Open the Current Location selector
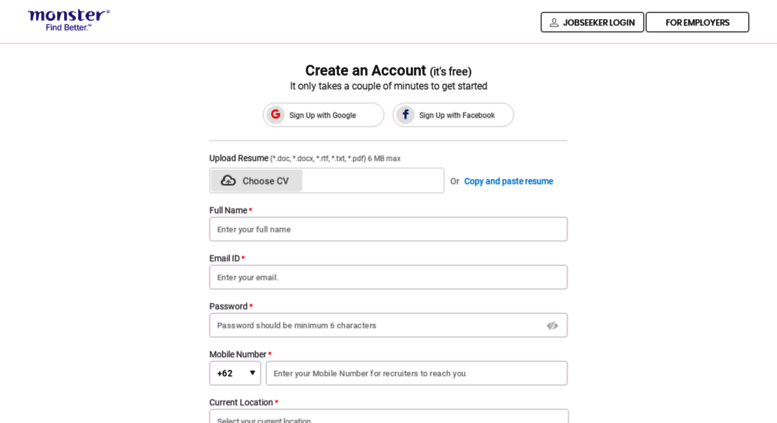Viewport: 777px width, 423px height. tap(388, 416)
